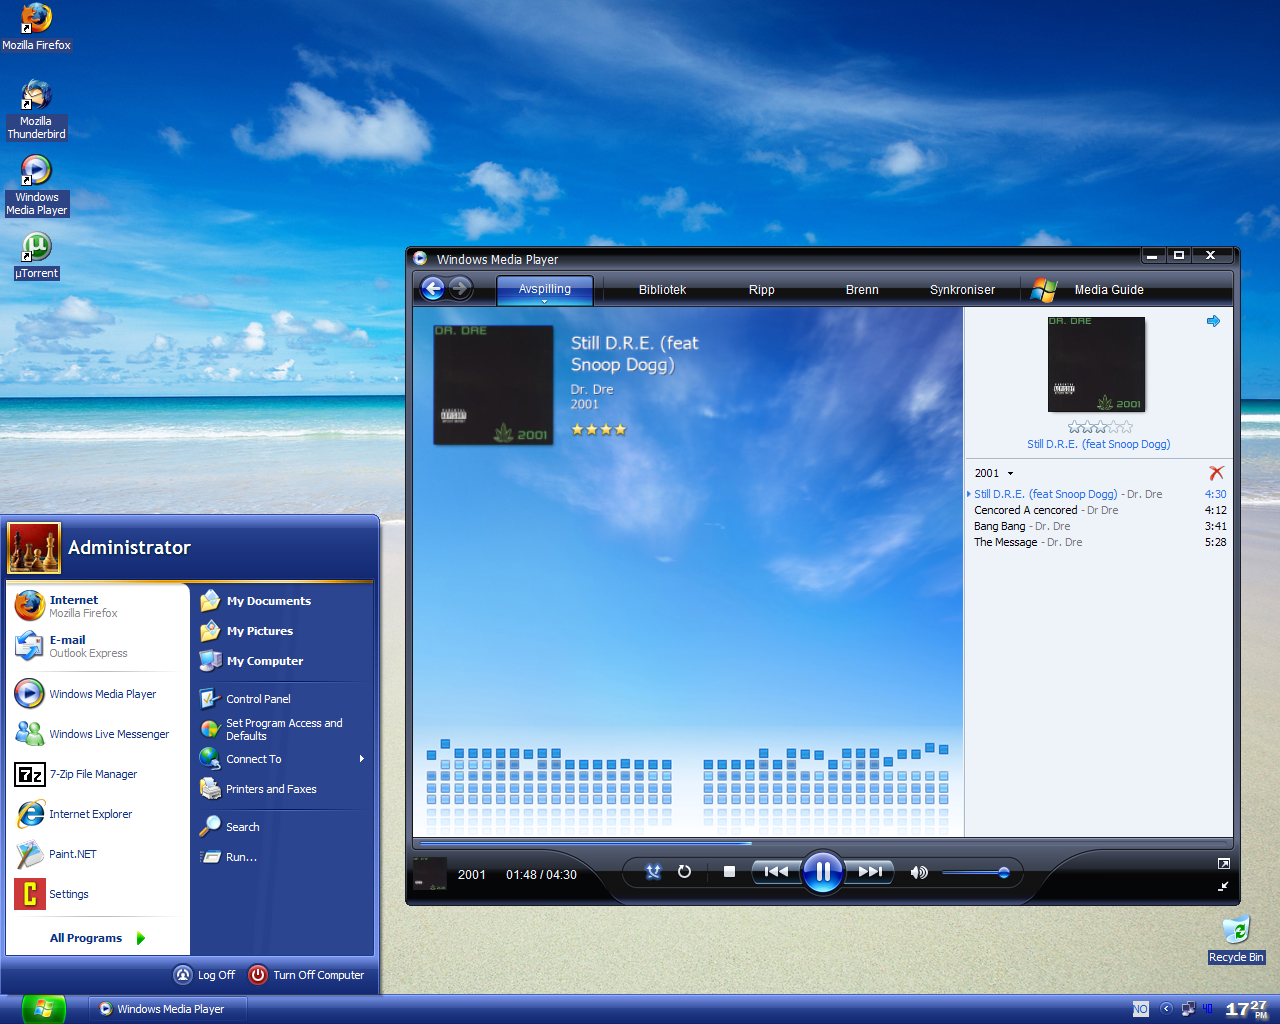Expand the Connect To submenu
The width and height of the screenshot is (1280, 1024).
point(282,759)
